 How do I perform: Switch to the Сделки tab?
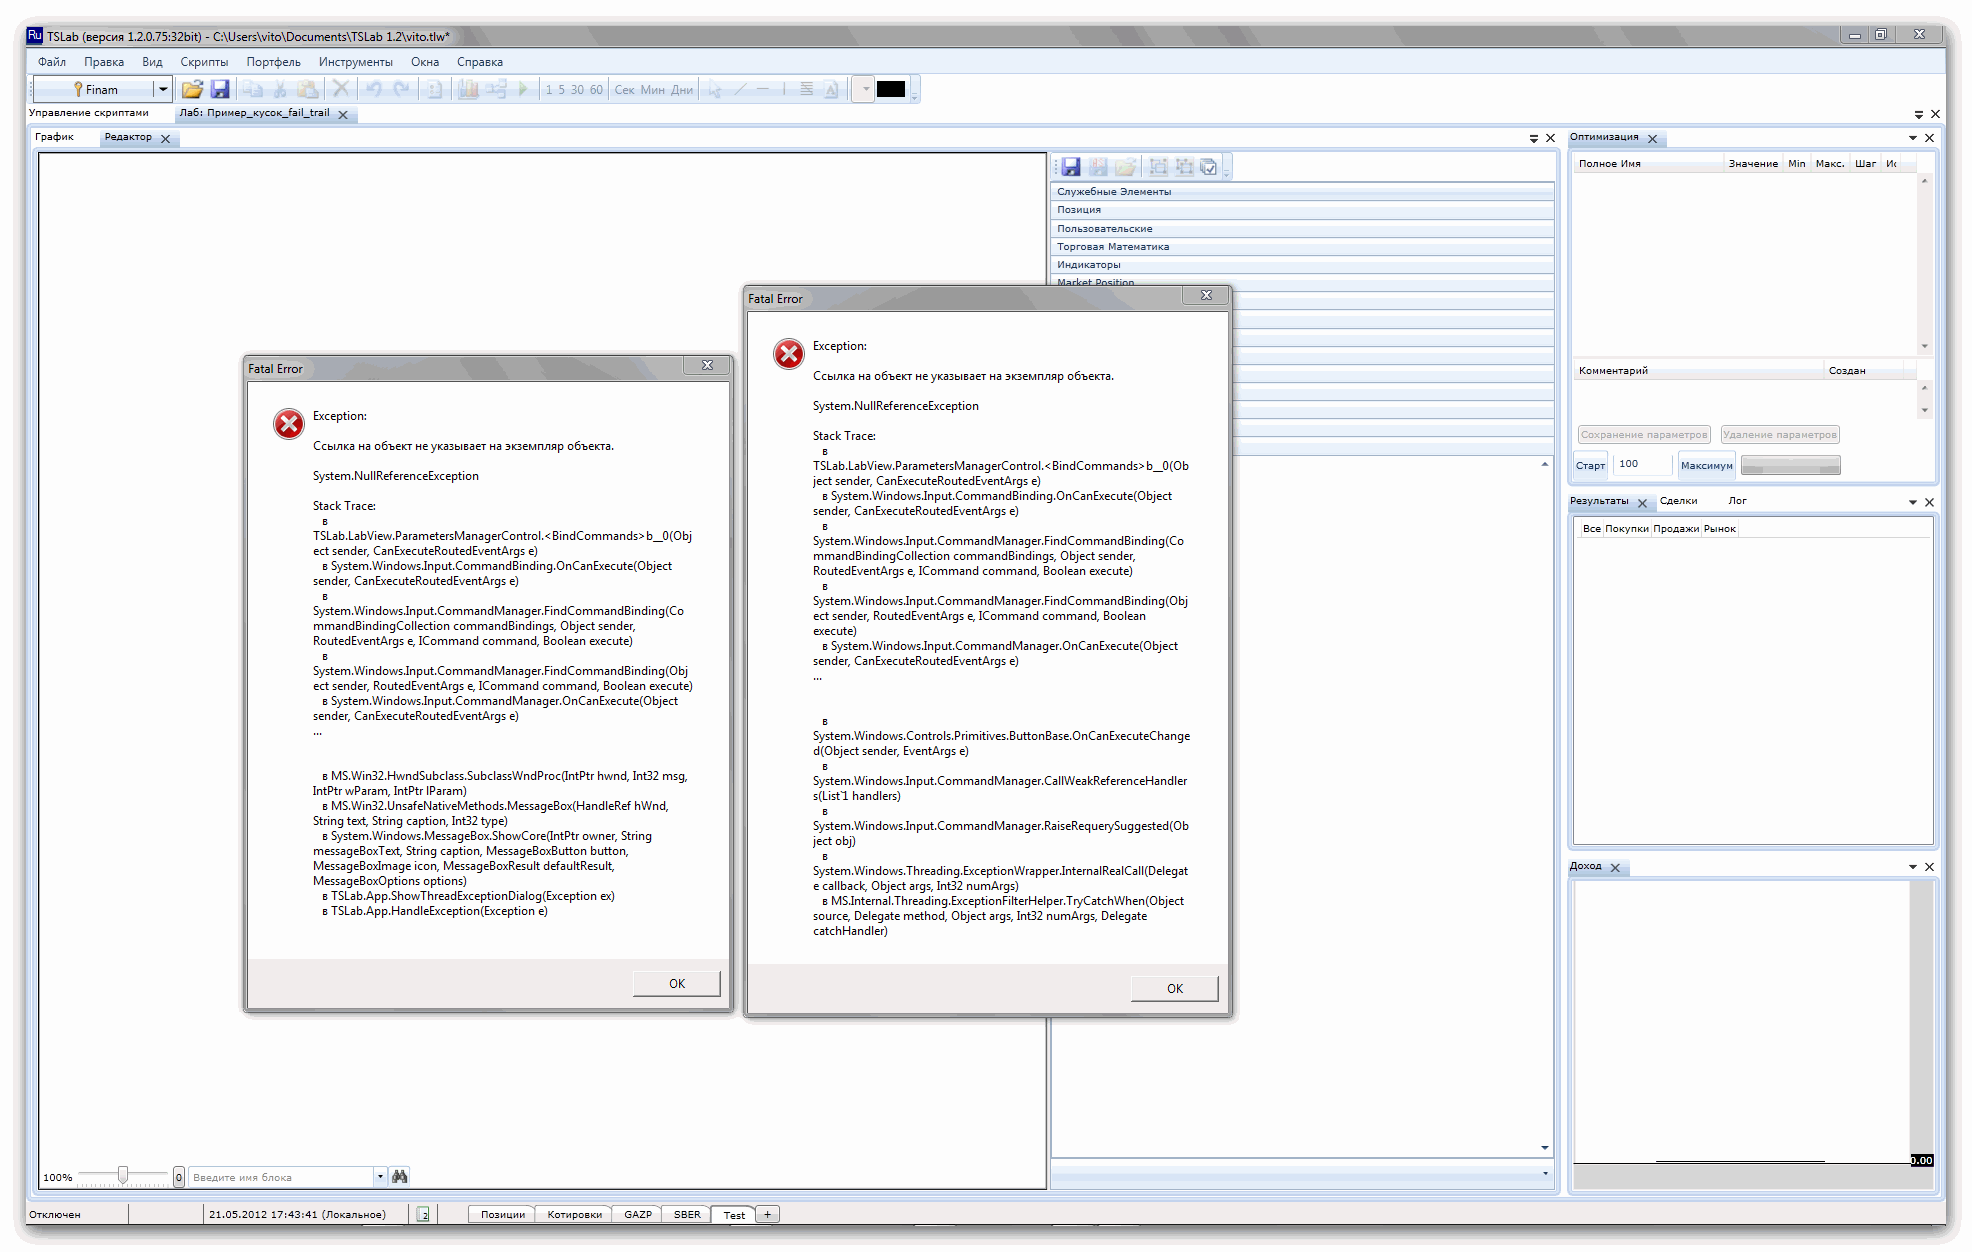click(1678, 501)
